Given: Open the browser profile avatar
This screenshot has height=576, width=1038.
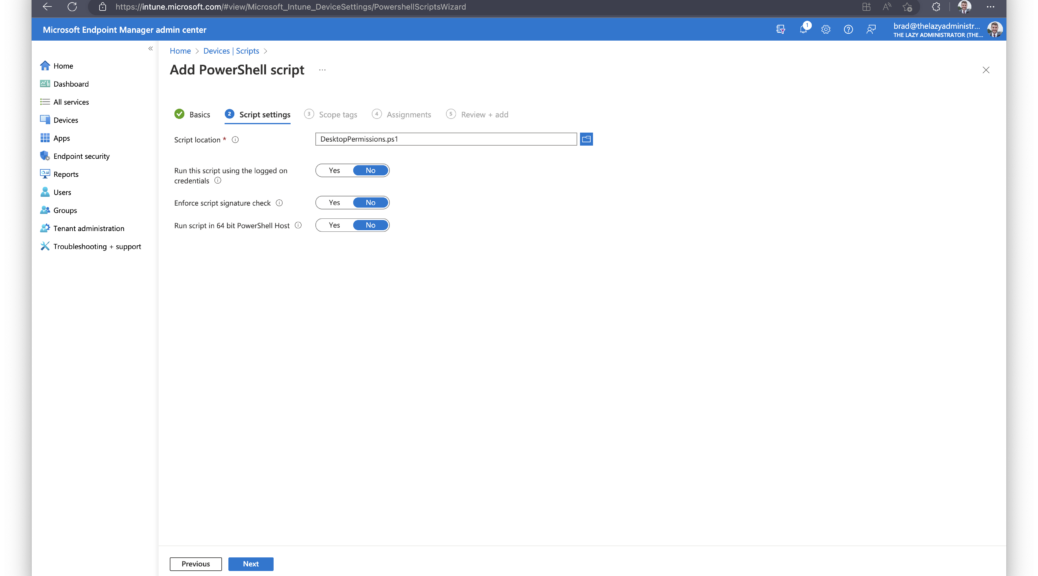Looking at the screenshot, I should [965, 7].
